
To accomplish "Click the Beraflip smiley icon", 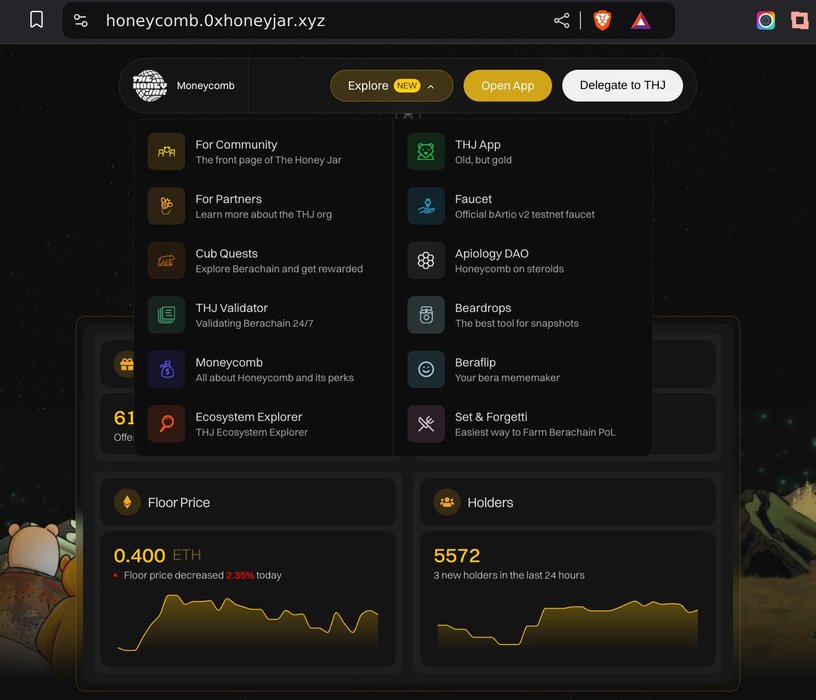I will [x=426, y=369].
